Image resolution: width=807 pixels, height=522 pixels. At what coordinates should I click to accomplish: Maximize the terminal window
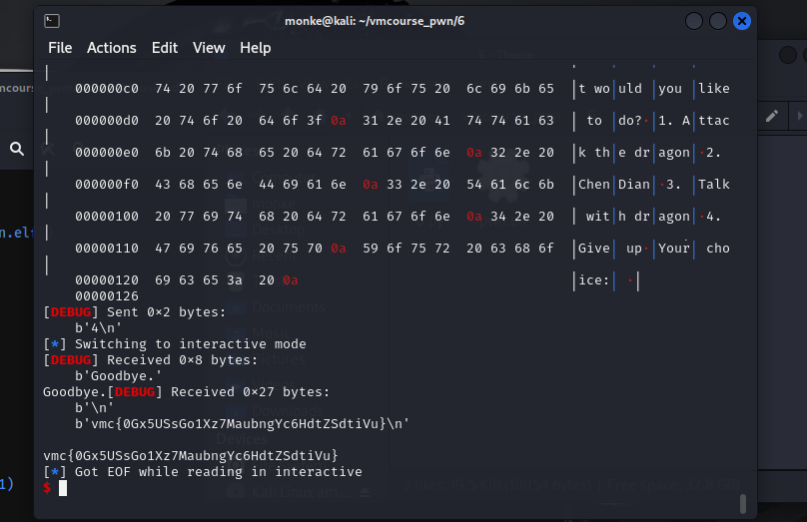718,21
